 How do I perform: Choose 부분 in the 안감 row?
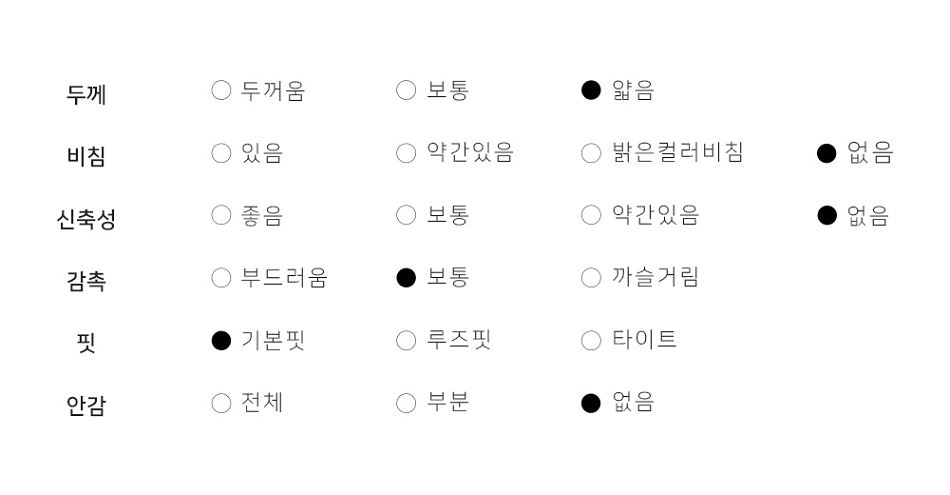coord(406,403)
